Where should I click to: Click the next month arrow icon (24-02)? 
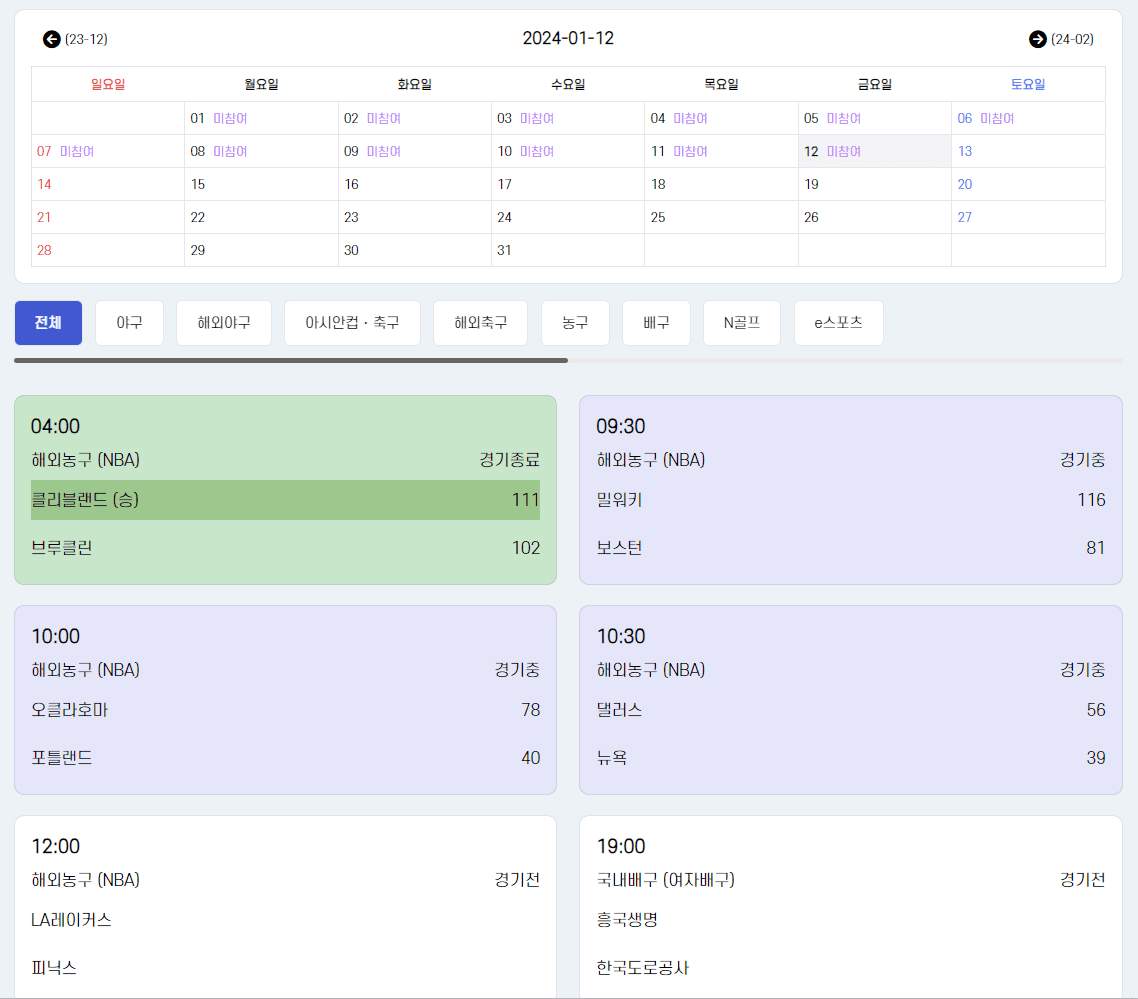1038,39
